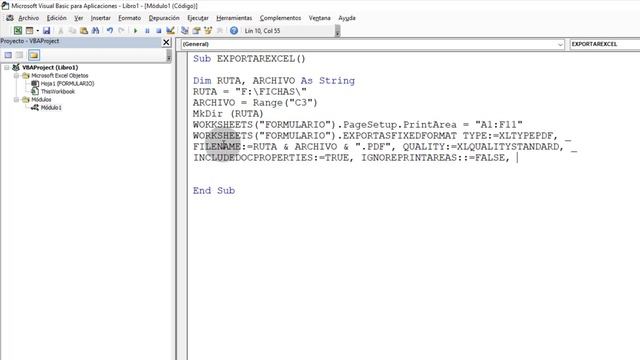Click the Paste clipboard icon
This screenshot has height=360, width=640.
point(84,31)
